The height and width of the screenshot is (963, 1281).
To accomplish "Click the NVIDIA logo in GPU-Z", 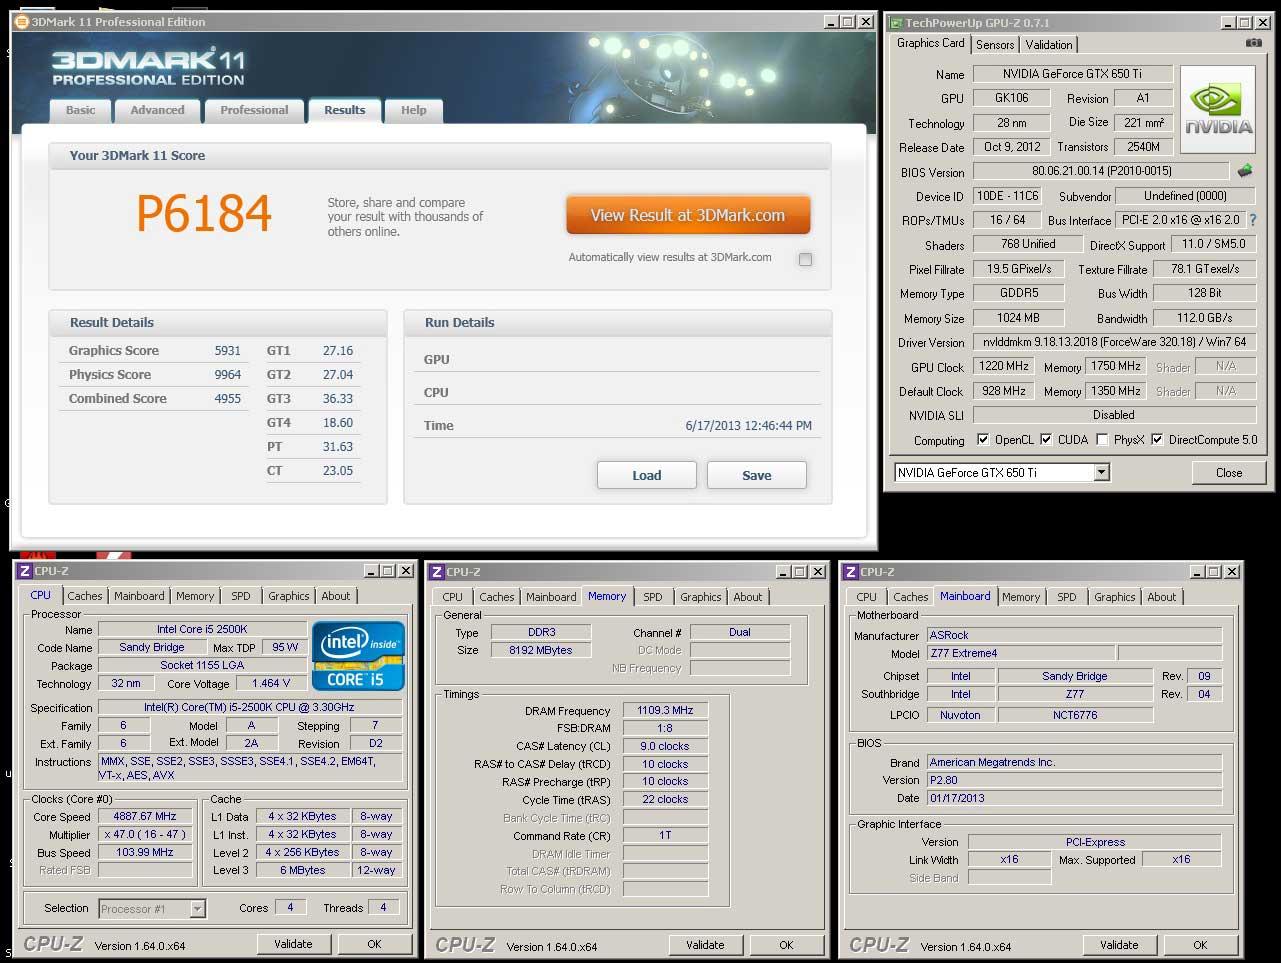I will click(1218, 109).
